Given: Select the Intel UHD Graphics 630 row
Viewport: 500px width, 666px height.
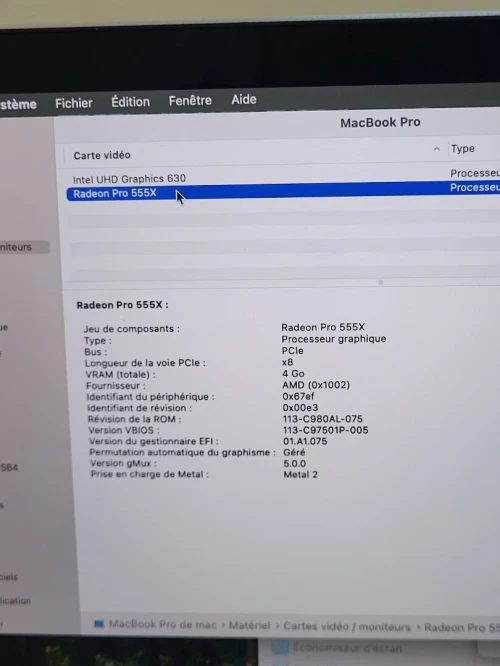Looking at the screenshot, I should pyautogui.click(x=283, y=178).
